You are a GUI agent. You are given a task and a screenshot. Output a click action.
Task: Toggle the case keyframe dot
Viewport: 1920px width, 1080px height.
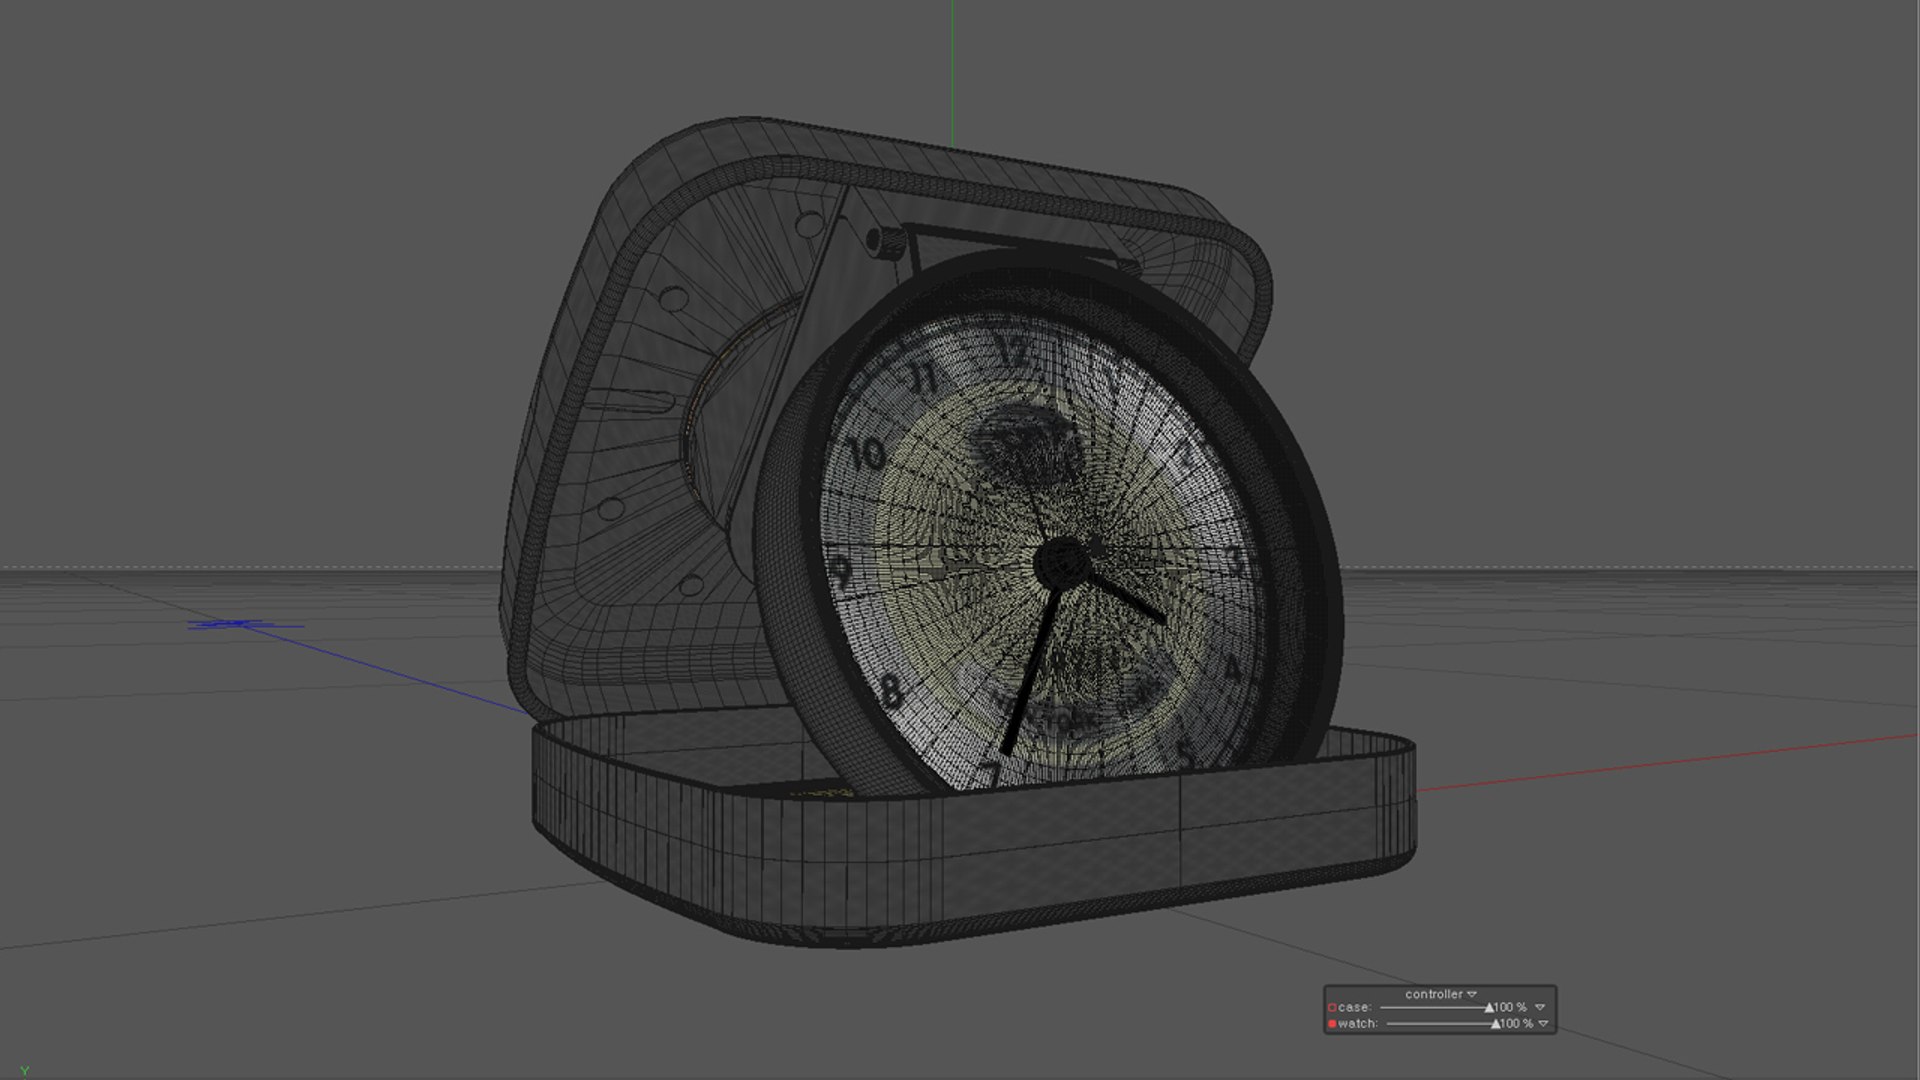tap(1332, 1008)
